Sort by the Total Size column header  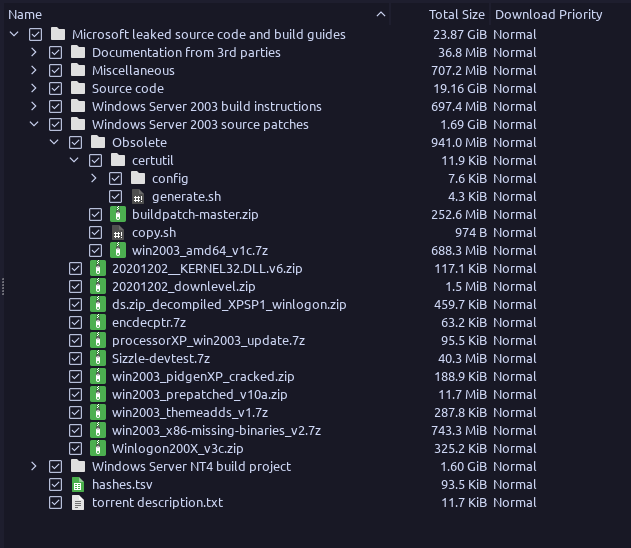pyautogui.click(x=440, y=14)
